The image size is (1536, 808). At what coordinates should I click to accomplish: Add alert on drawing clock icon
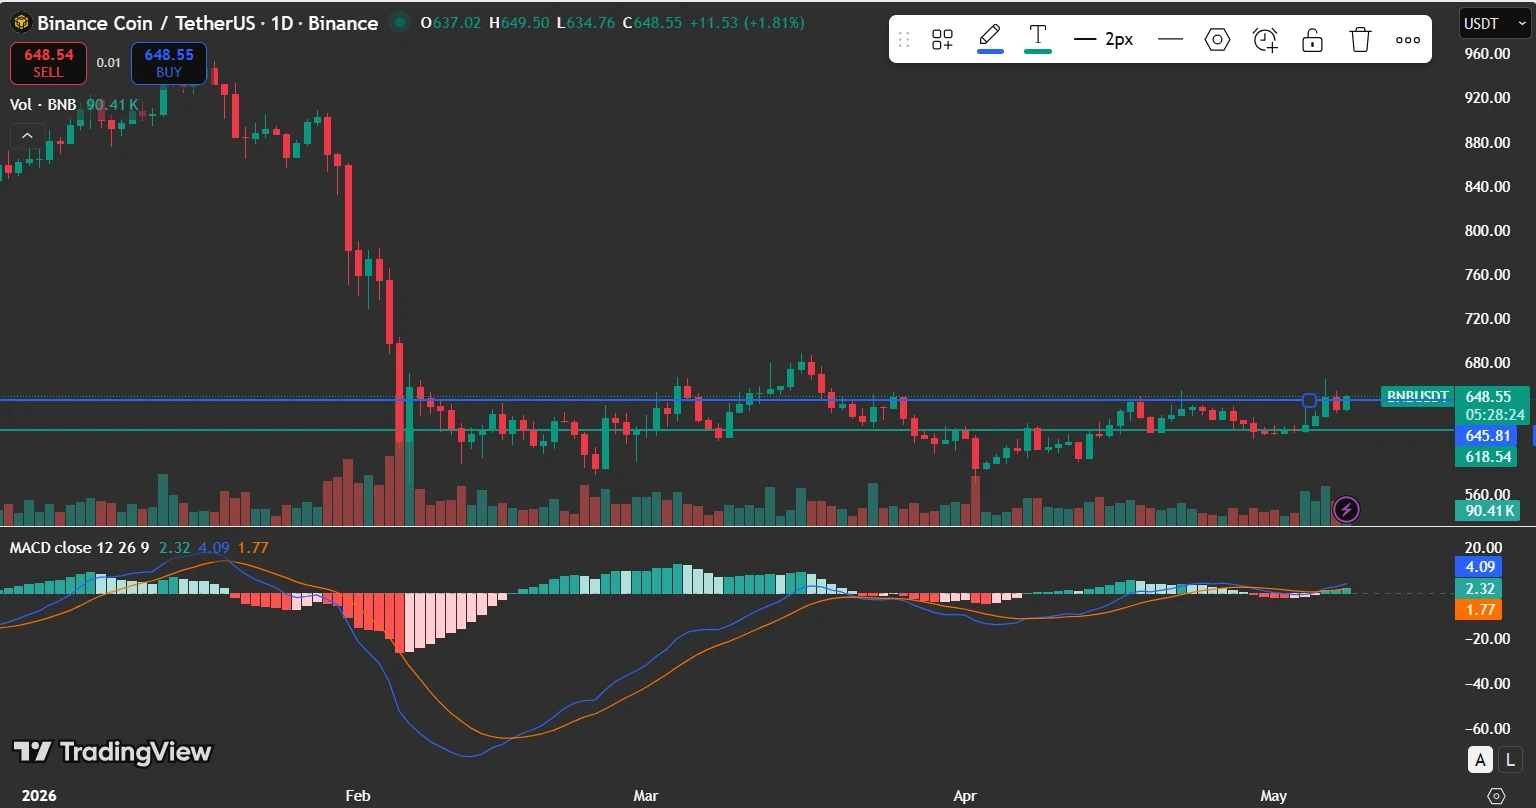(1265, 40)
